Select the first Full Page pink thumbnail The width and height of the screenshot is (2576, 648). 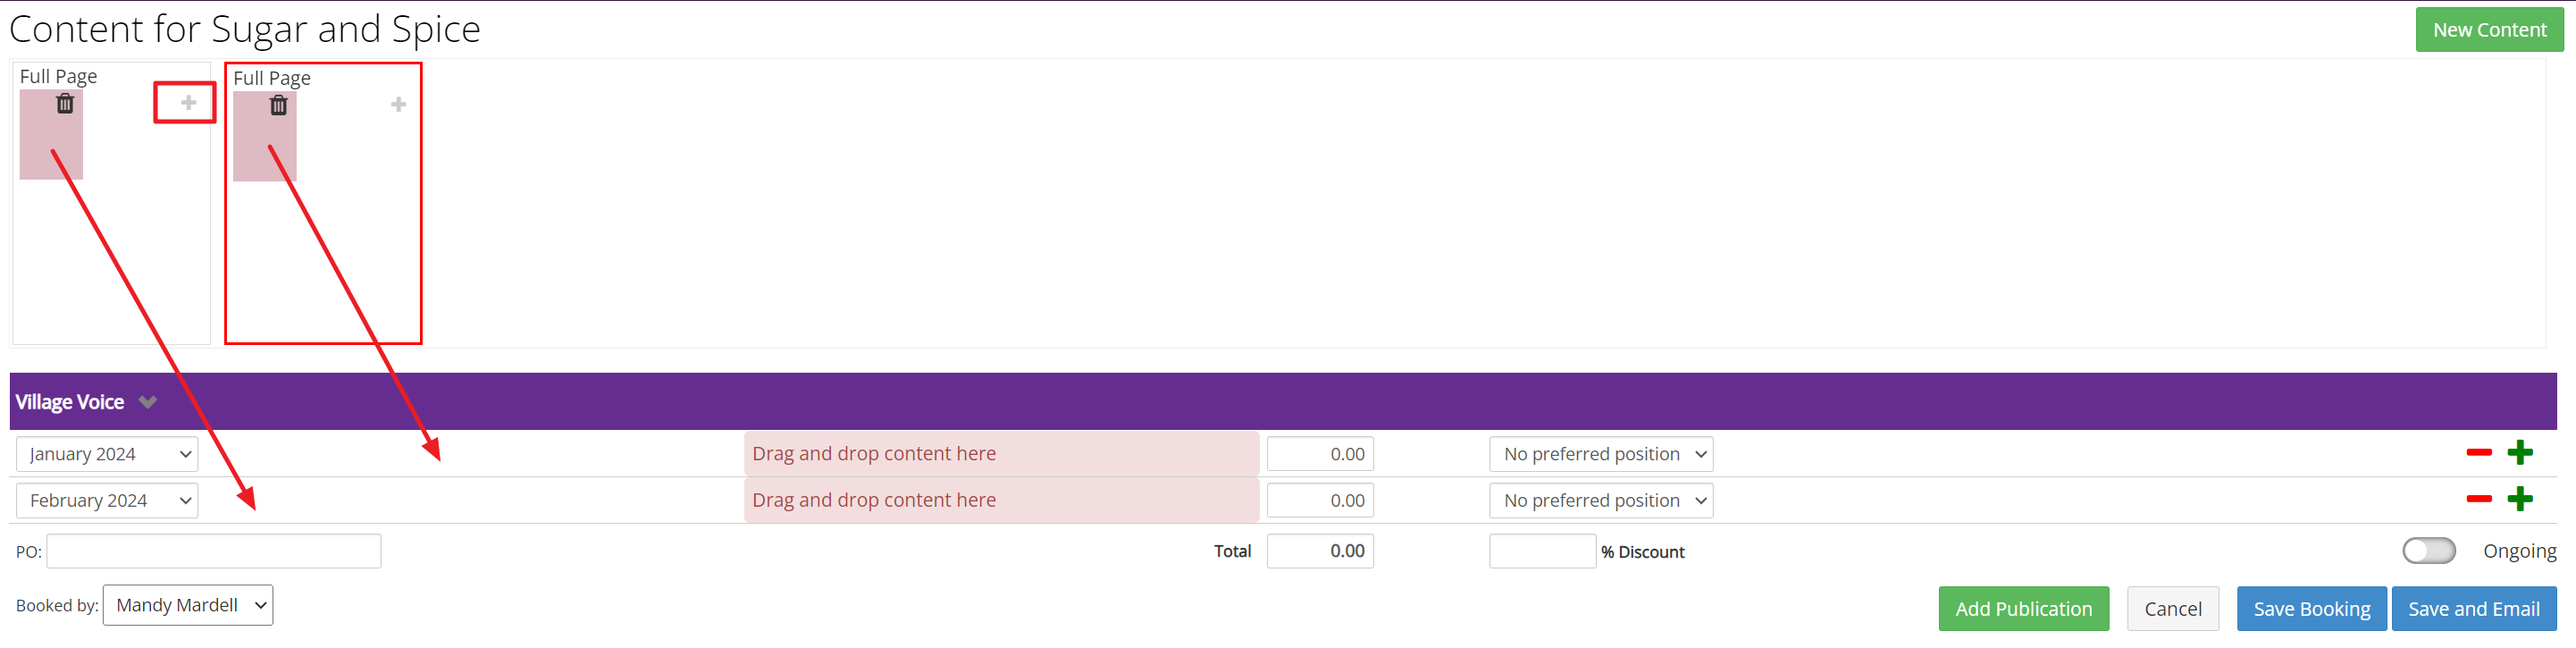[x=51, y=135]
